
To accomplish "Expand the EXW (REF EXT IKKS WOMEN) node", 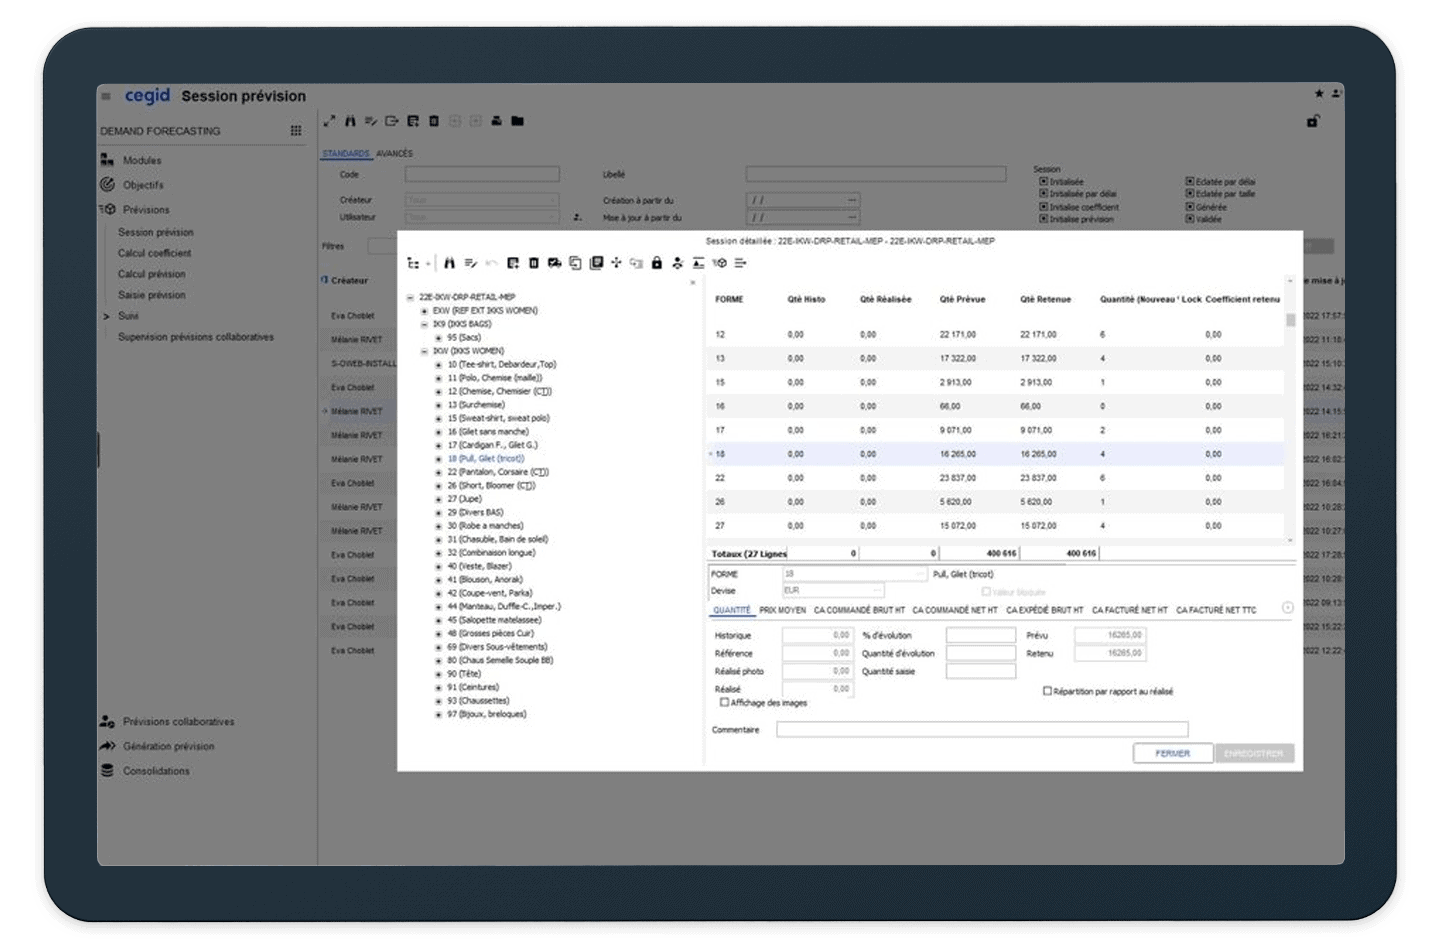I will pos(424,311).
